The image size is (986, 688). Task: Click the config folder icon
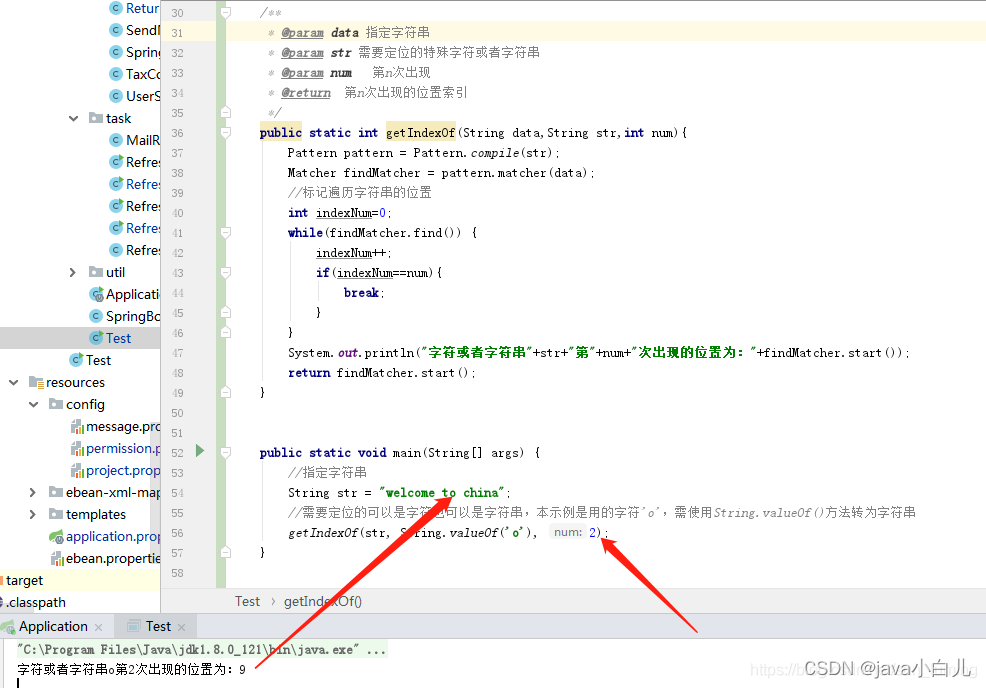click(56, 404)
